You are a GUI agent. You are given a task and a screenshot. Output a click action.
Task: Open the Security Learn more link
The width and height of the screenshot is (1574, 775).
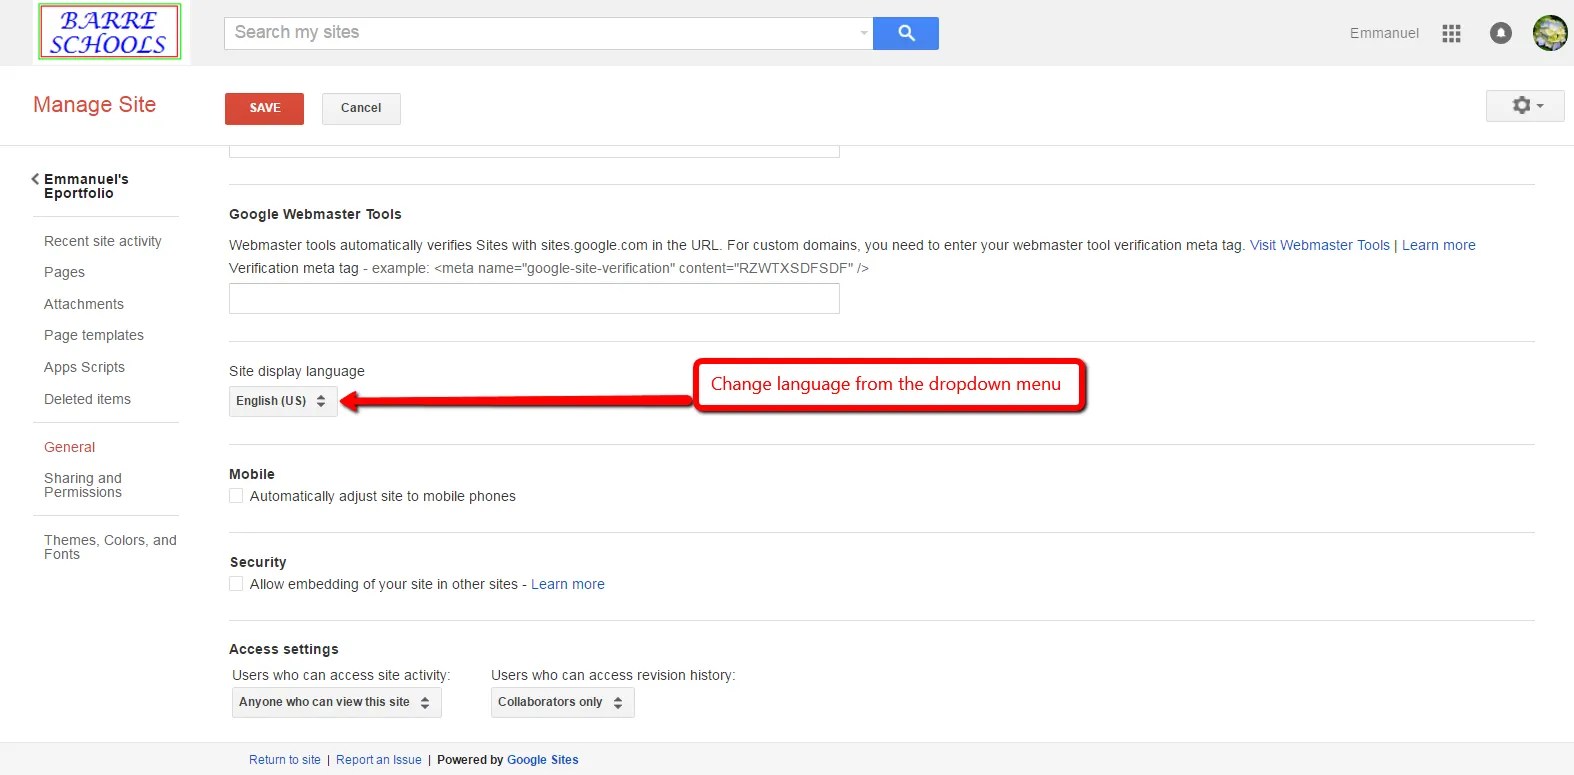pyautogui.click(x=567, y=584)
